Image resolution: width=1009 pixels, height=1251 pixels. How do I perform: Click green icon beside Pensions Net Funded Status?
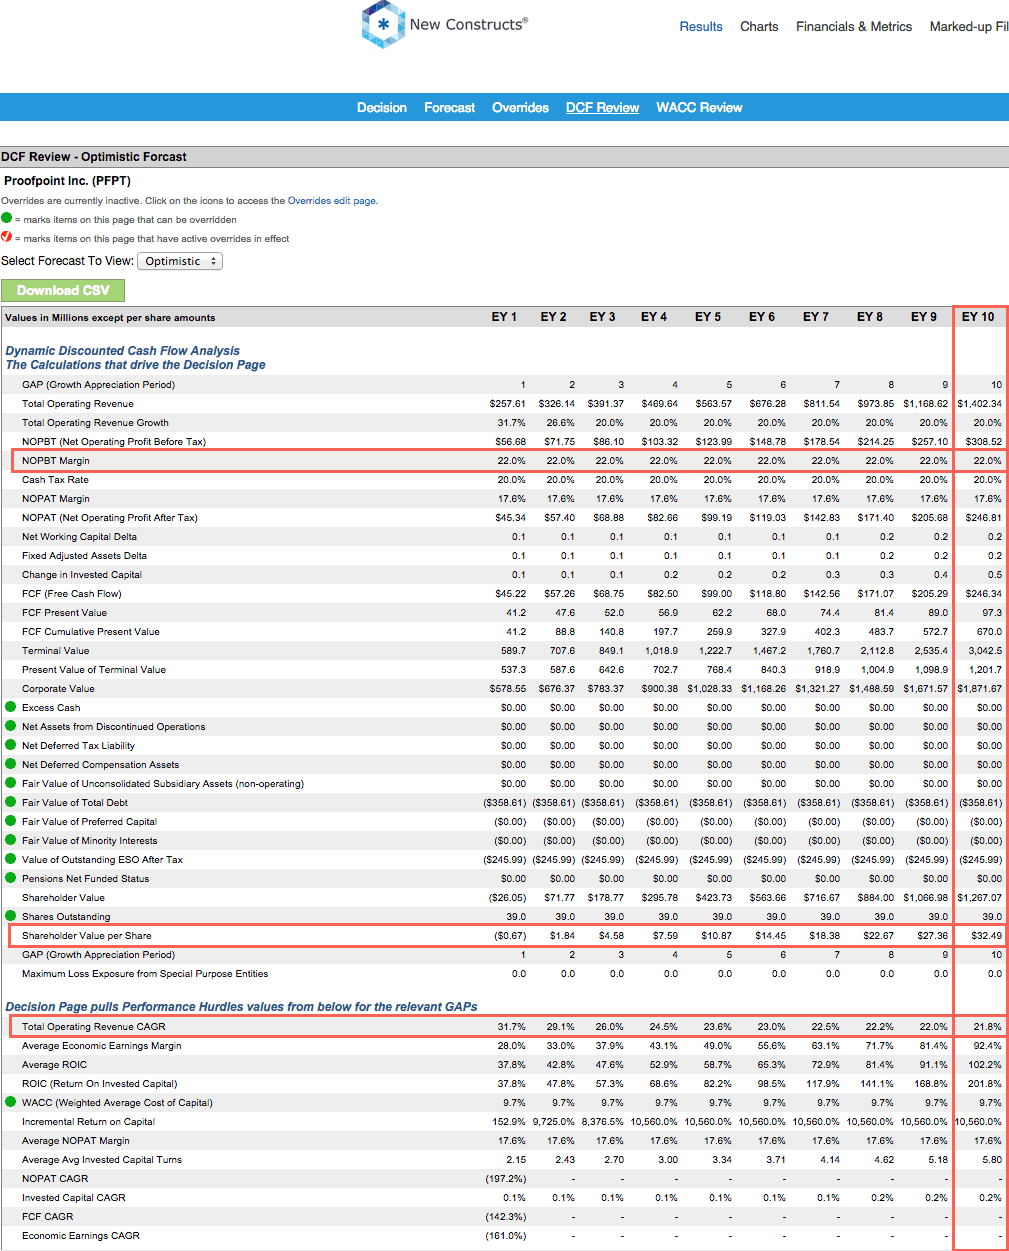11,878
